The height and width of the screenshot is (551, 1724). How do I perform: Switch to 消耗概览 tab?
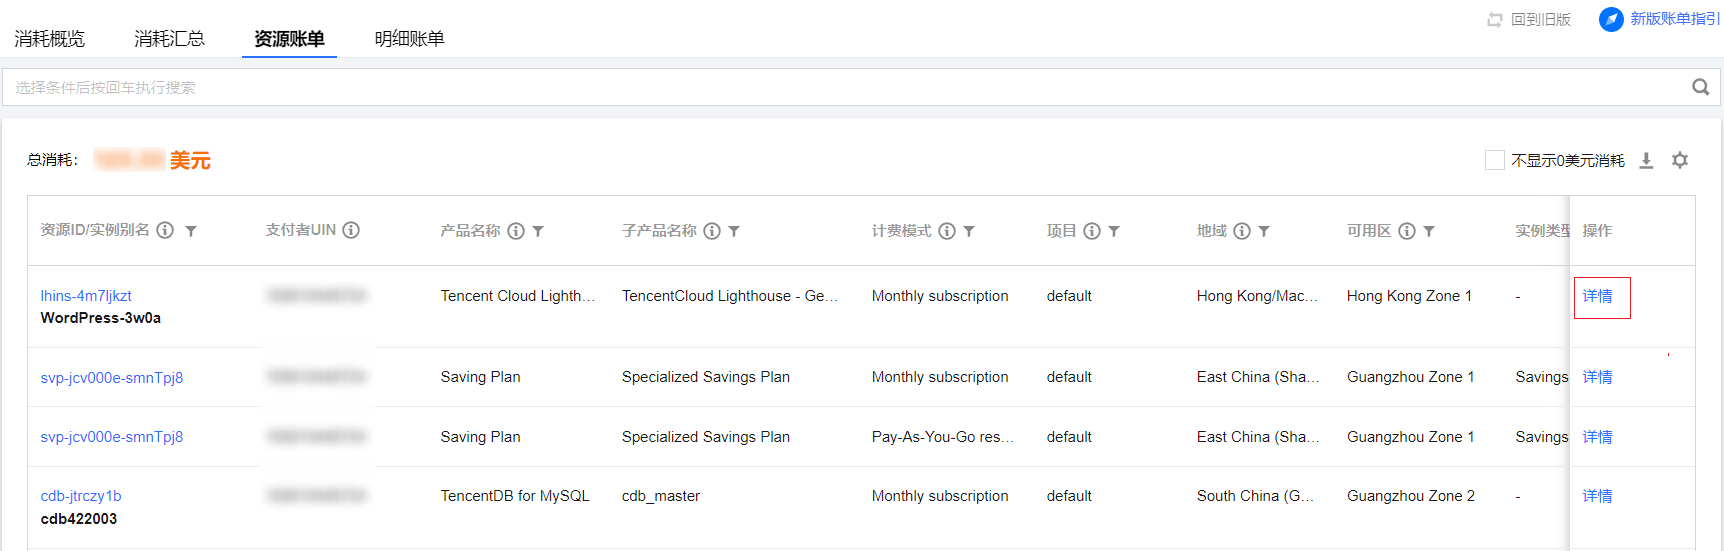click(x=50, y=39)
